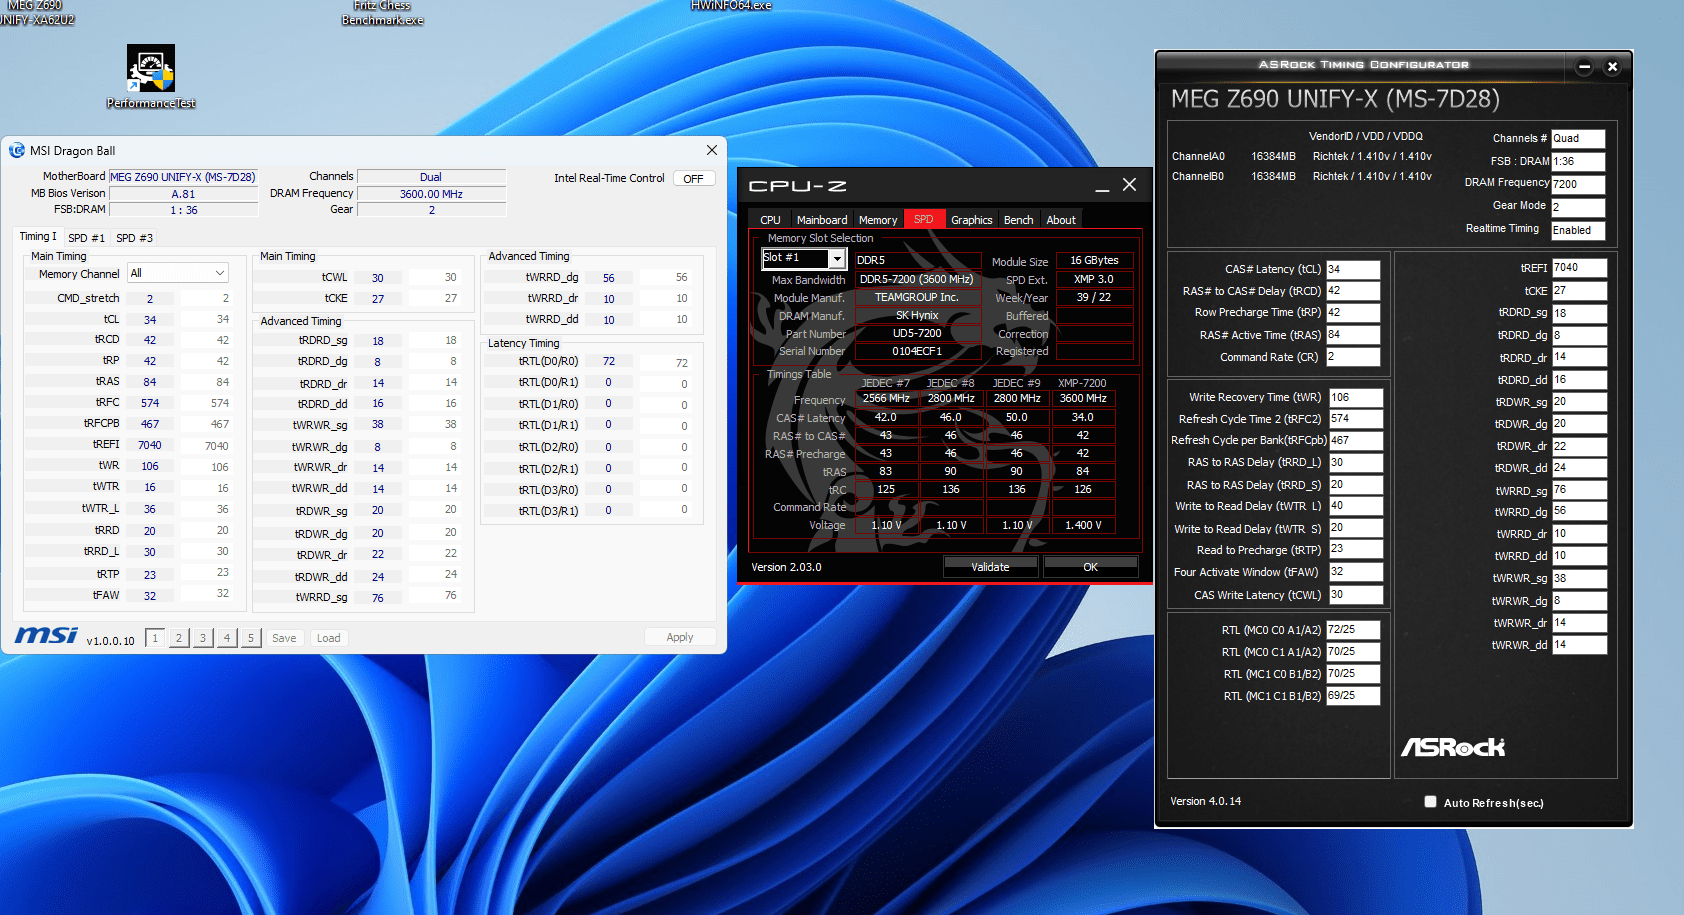This screenshot has height=915, width=1684.
Task: Click the Max Bandwidth DDR5-7200 value
Action: pos(916,280)
